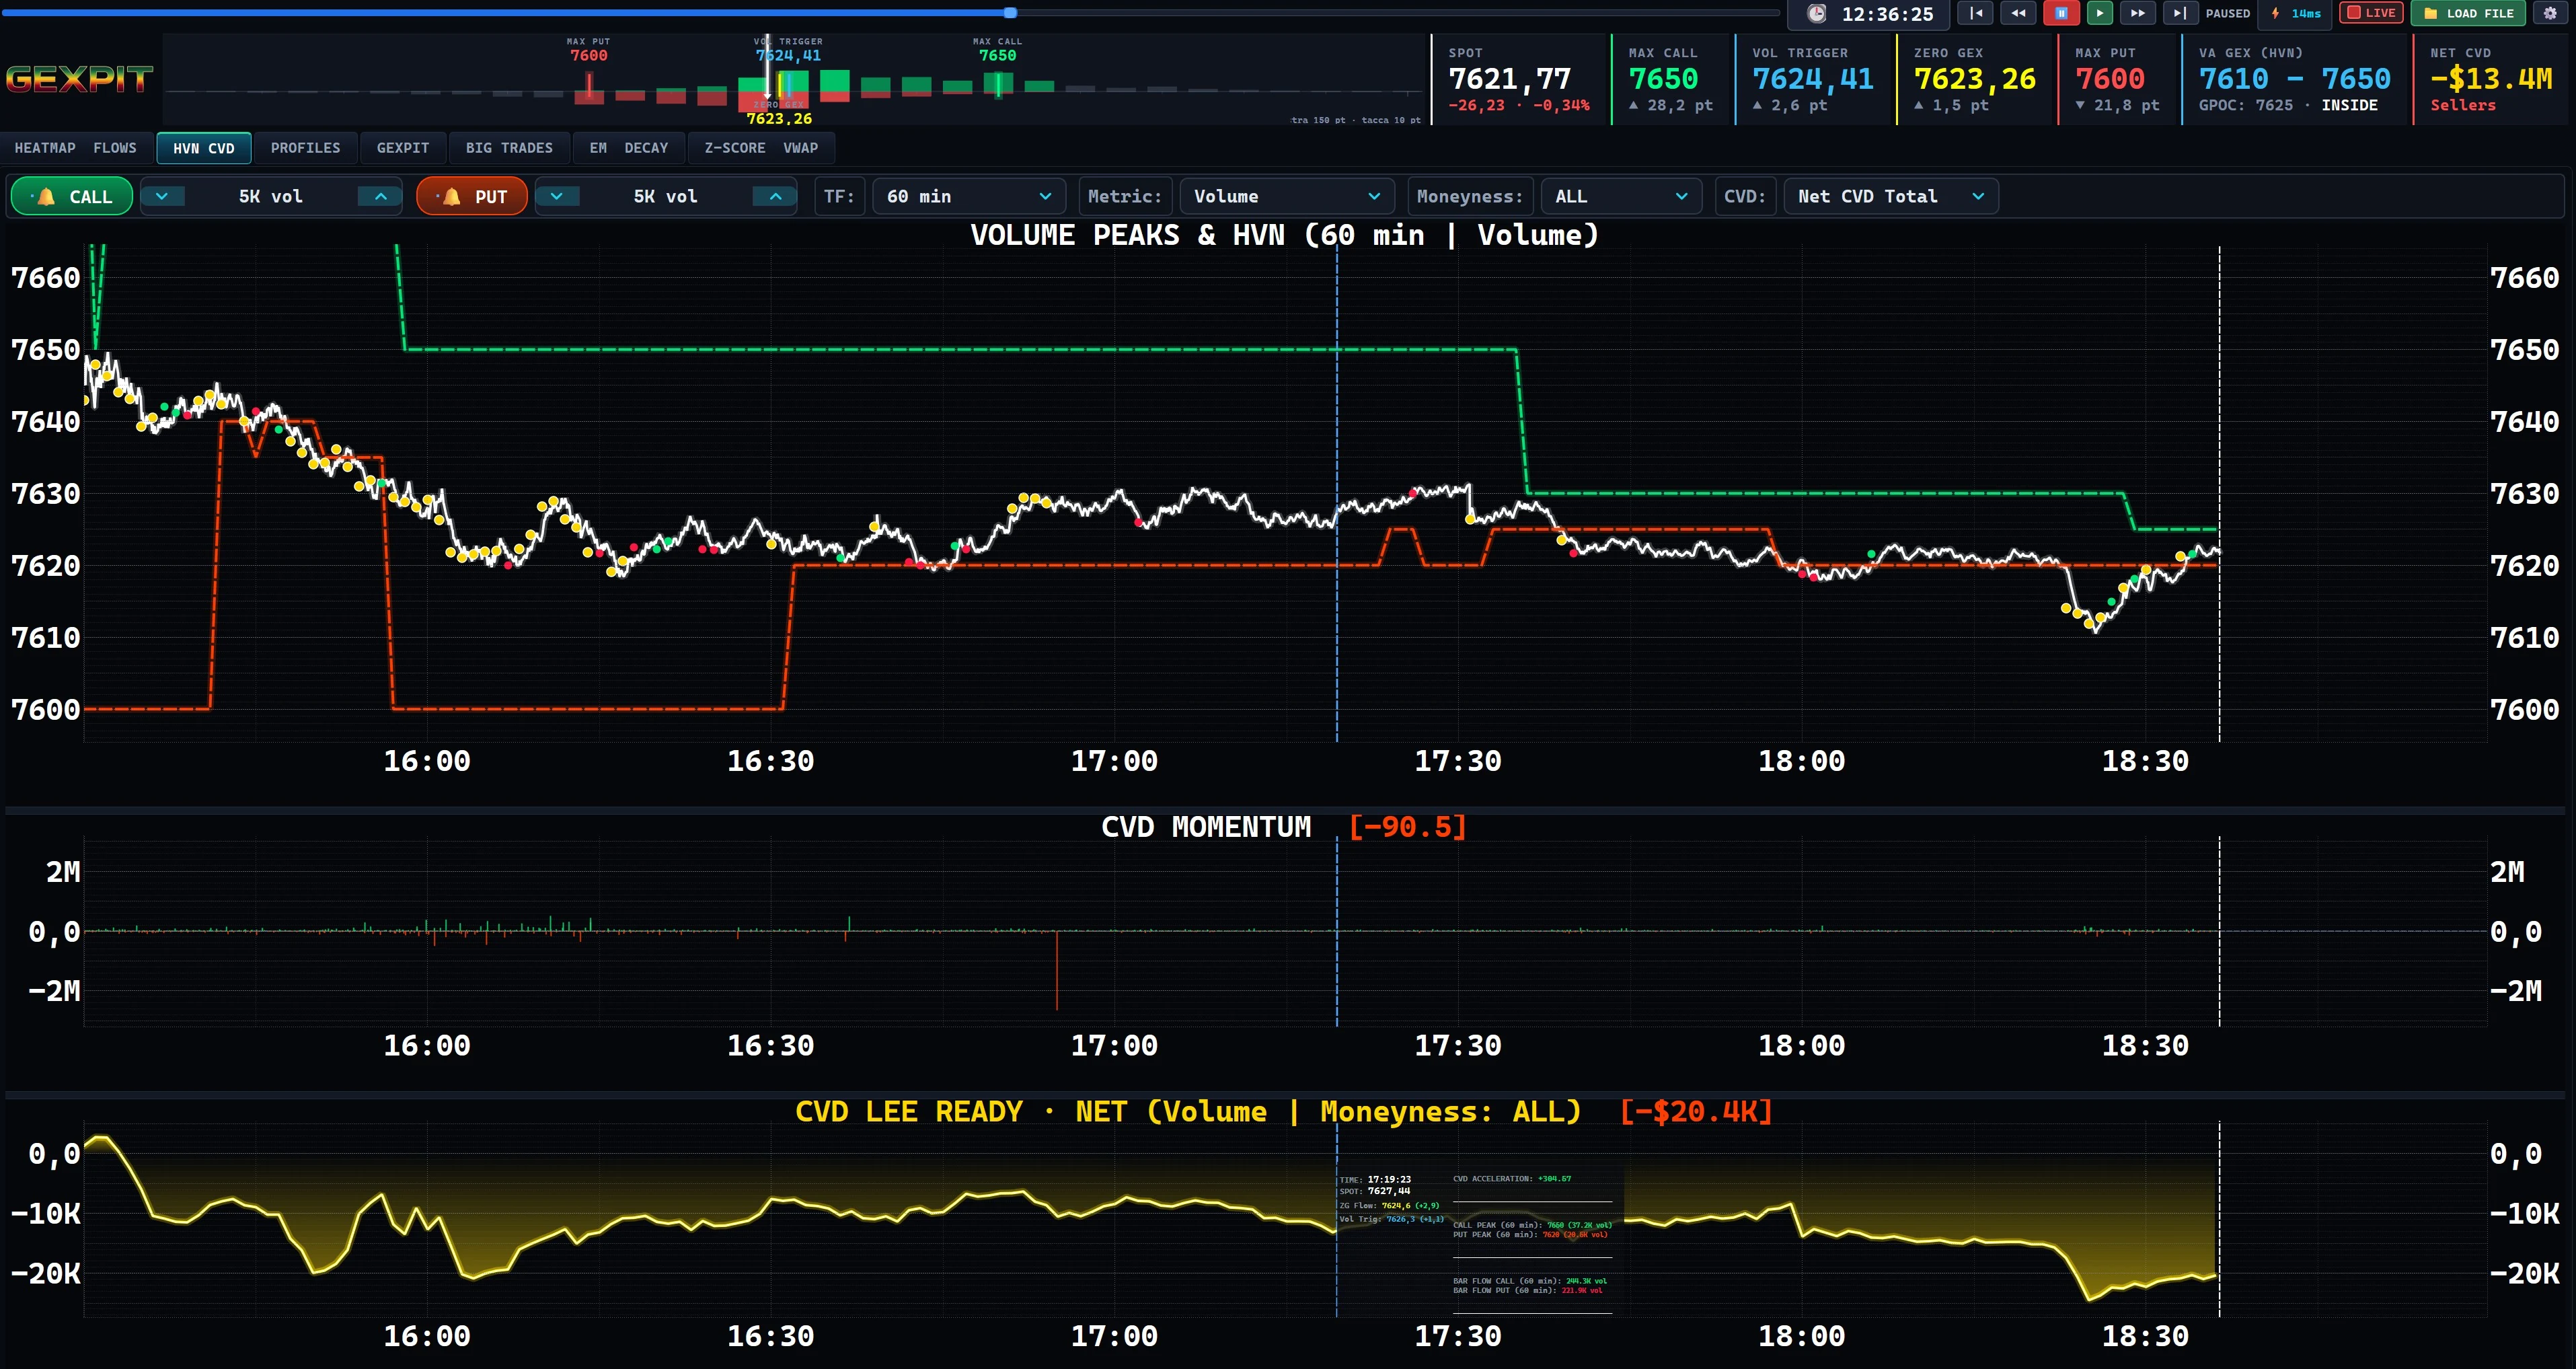Screen dimensions: 2576x1369
Task: Click the fast-forward playback button
Action: (2137, 13)
